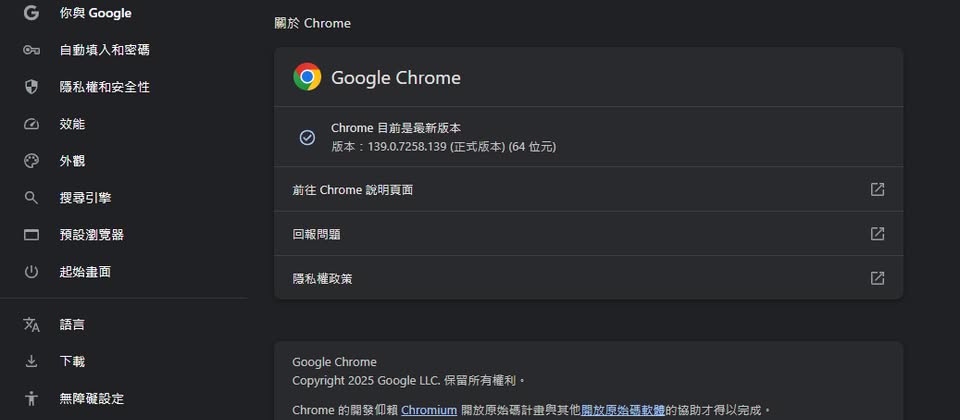Follow the 開放原始碼軟體 hyperlink
The width and height of the screenshot is (960, 420).
point(623,410)
